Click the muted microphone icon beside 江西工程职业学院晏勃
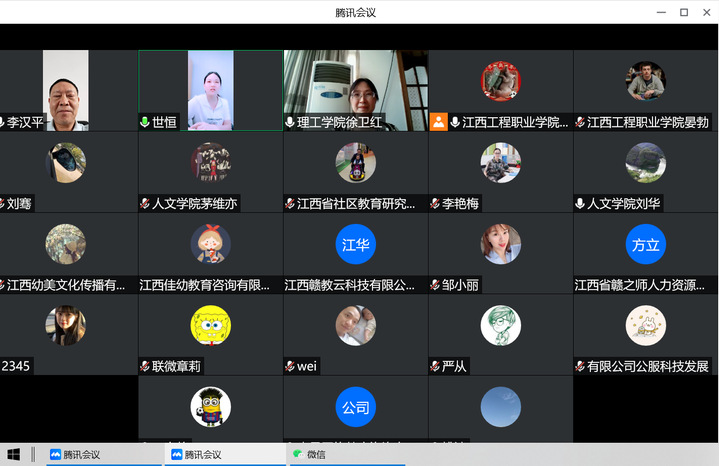 click(x=580, y=122)
